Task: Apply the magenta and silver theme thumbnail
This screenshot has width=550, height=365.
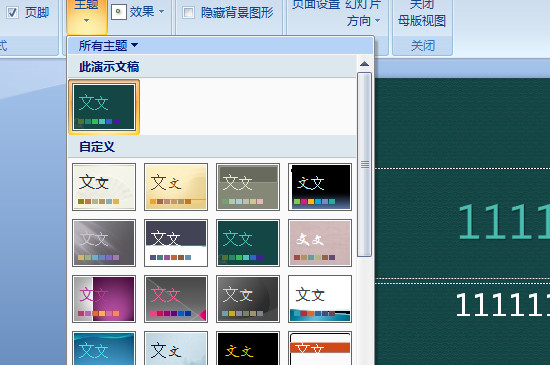Action: coord(104,299)
